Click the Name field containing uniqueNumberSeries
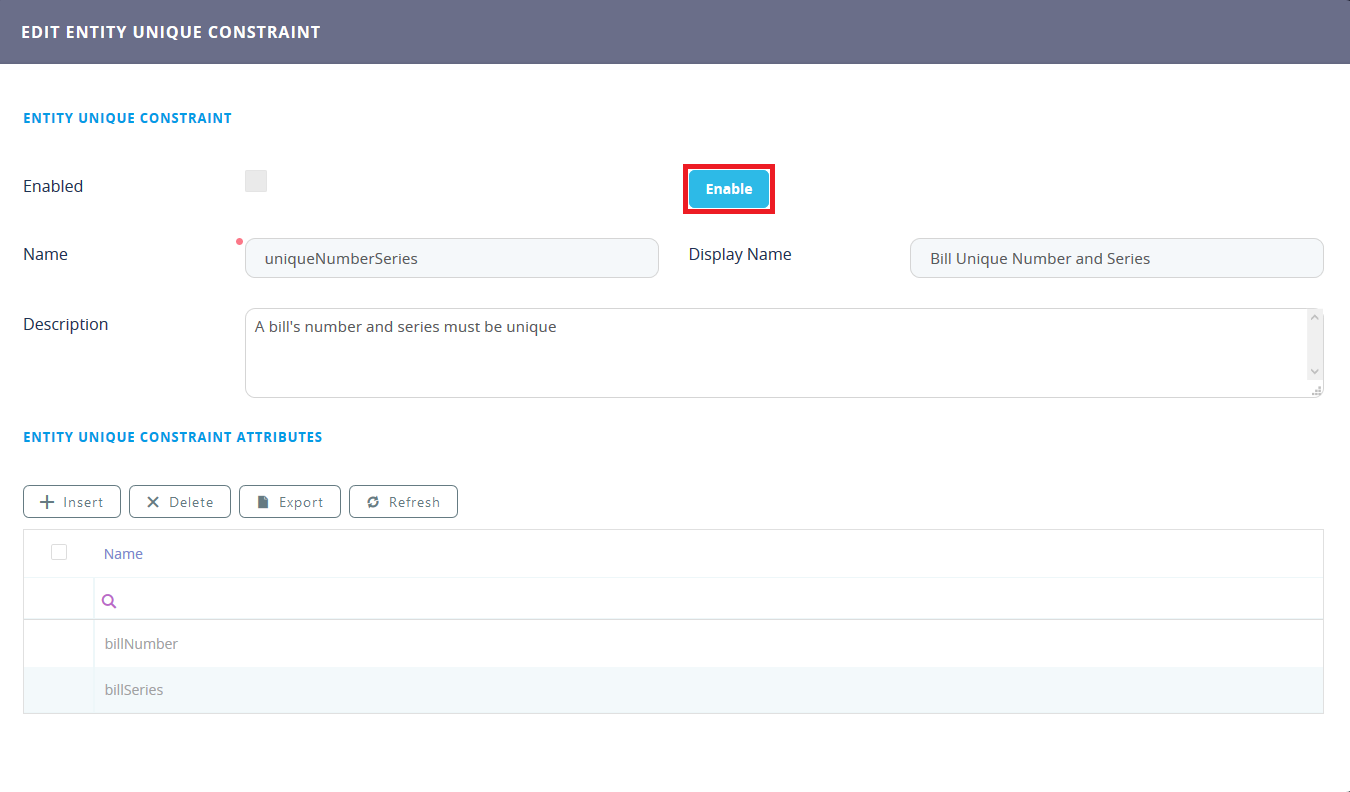This screenshot has width=1350, height=792. (451, 258)
